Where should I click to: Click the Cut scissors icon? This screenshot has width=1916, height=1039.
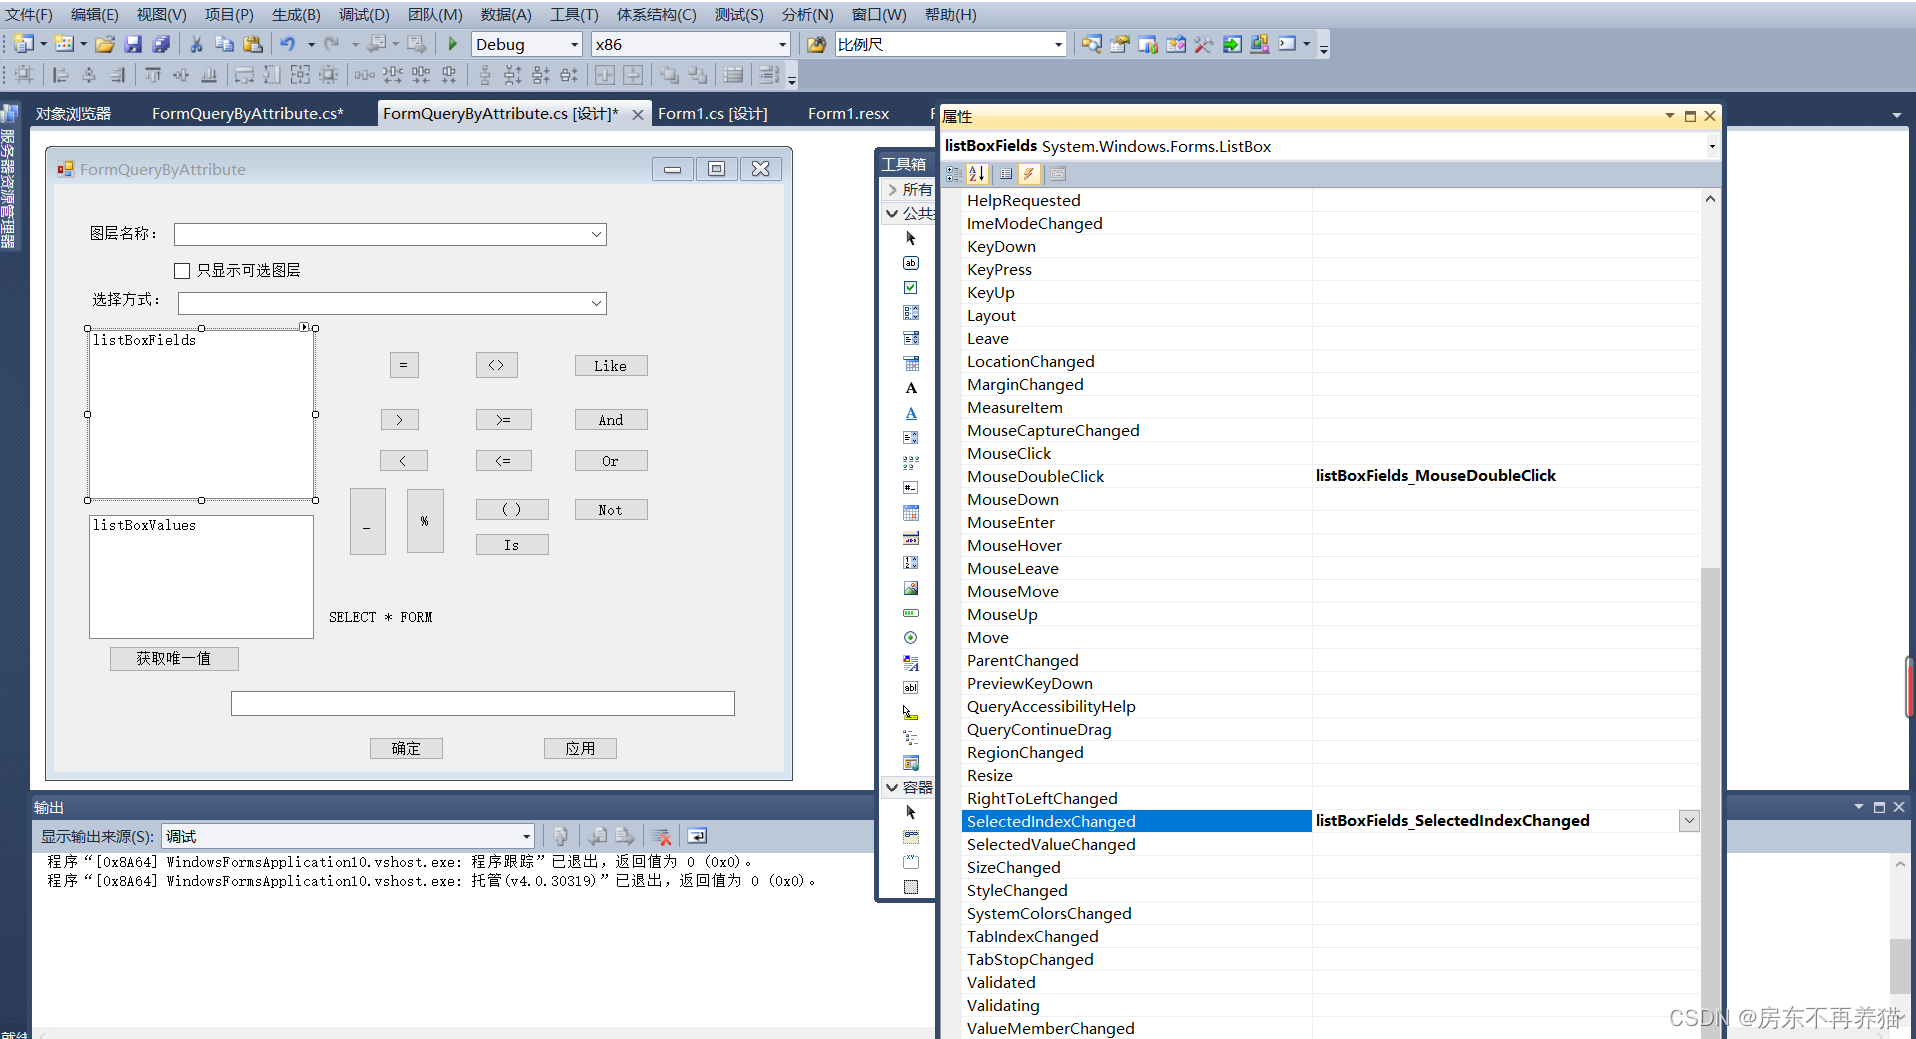coord(196,44)
